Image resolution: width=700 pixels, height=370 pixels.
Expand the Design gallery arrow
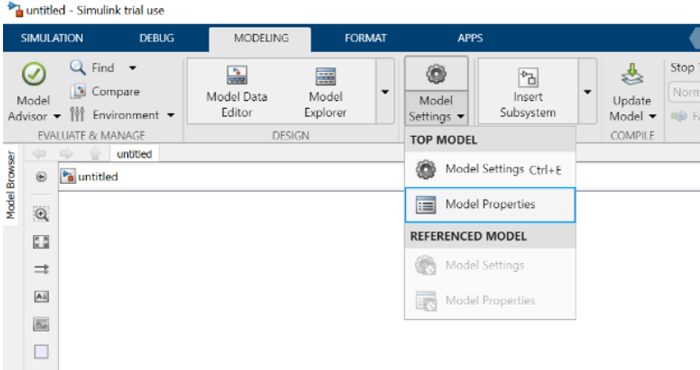coord(385,91)
